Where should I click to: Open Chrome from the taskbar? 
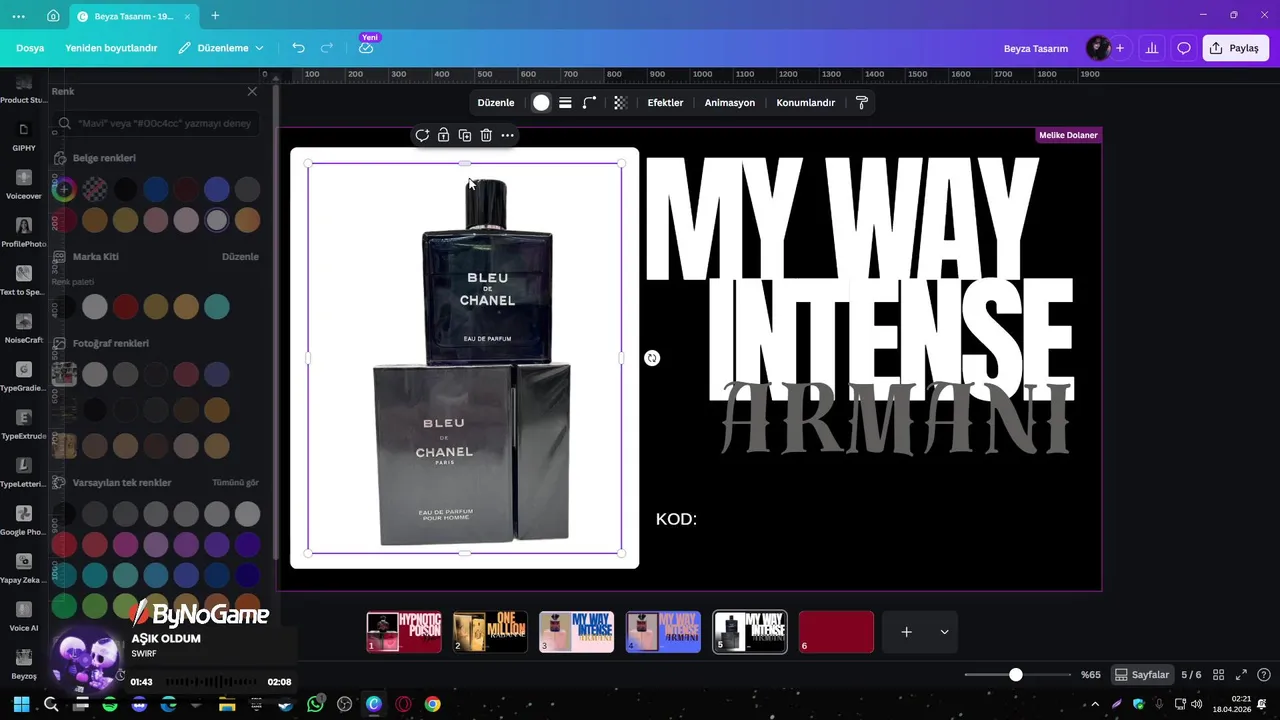pos(432,704)
